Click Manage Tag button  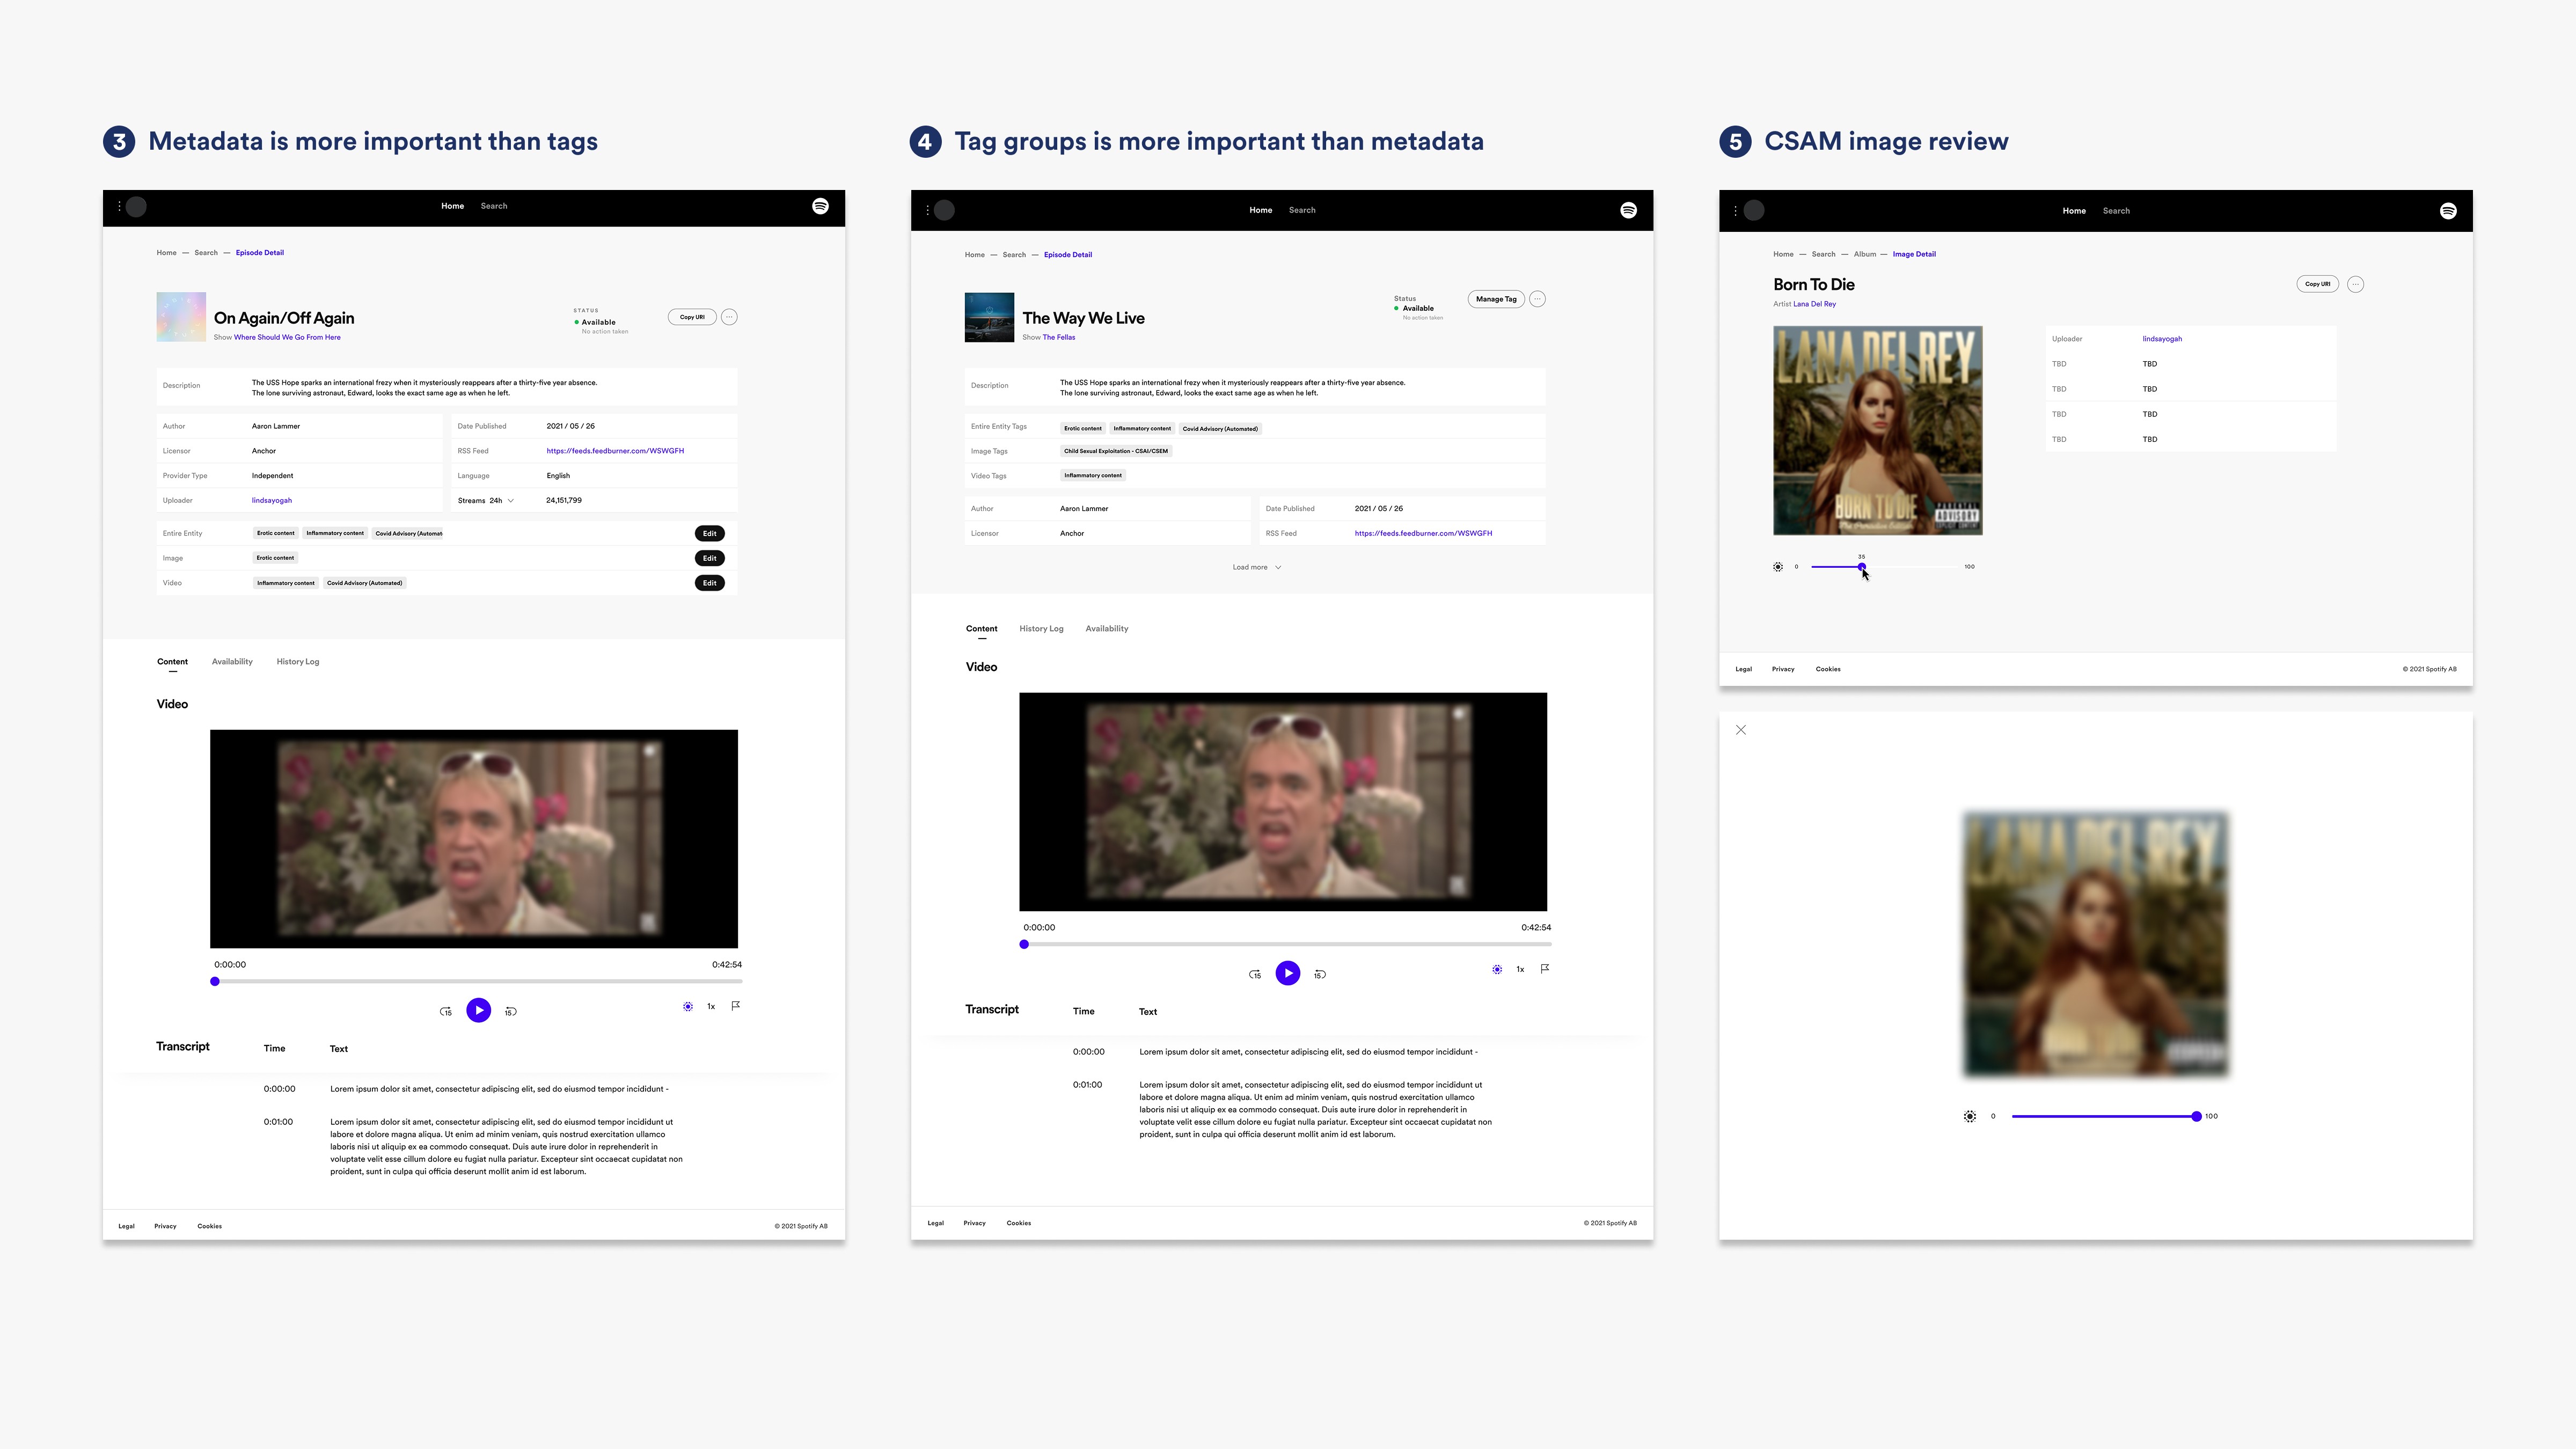[1496, 299]
